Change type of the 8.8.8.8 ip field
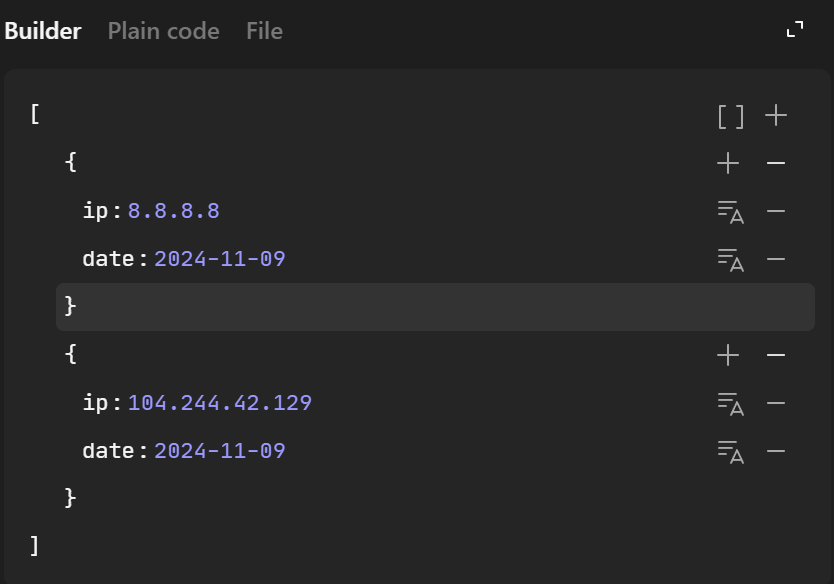 tap(731, 212)
